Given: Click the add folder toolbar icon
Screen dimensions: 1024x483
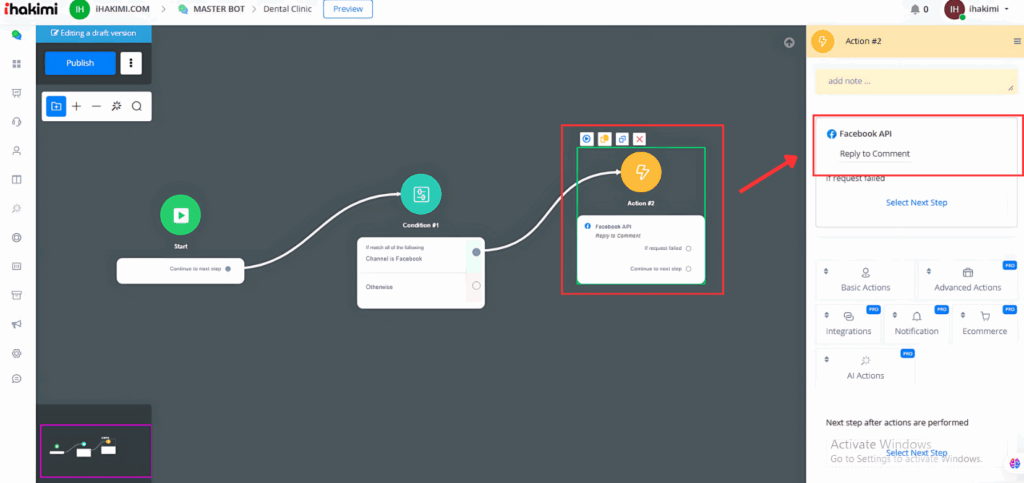Looking at the screenshot, I should click(x=56, y=106).
